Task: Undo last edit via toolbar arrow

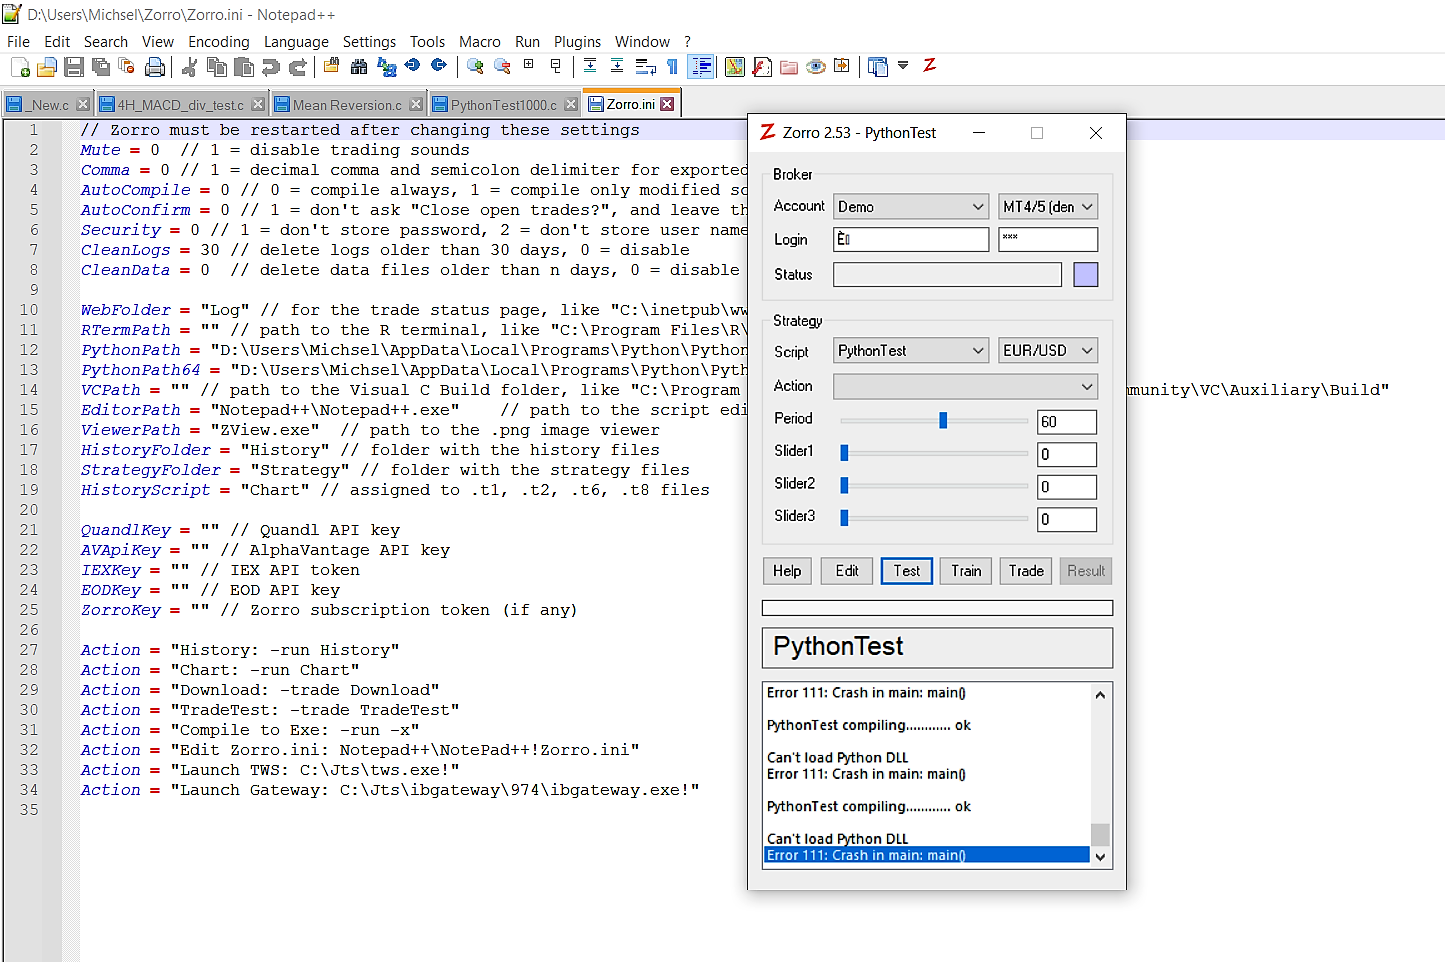Action: pyautogui.click(x=270, y=67)
